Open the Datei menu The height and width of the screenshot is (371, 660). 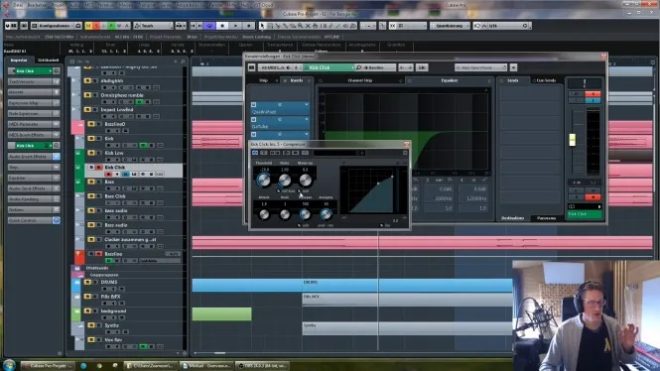click(17, 5)
